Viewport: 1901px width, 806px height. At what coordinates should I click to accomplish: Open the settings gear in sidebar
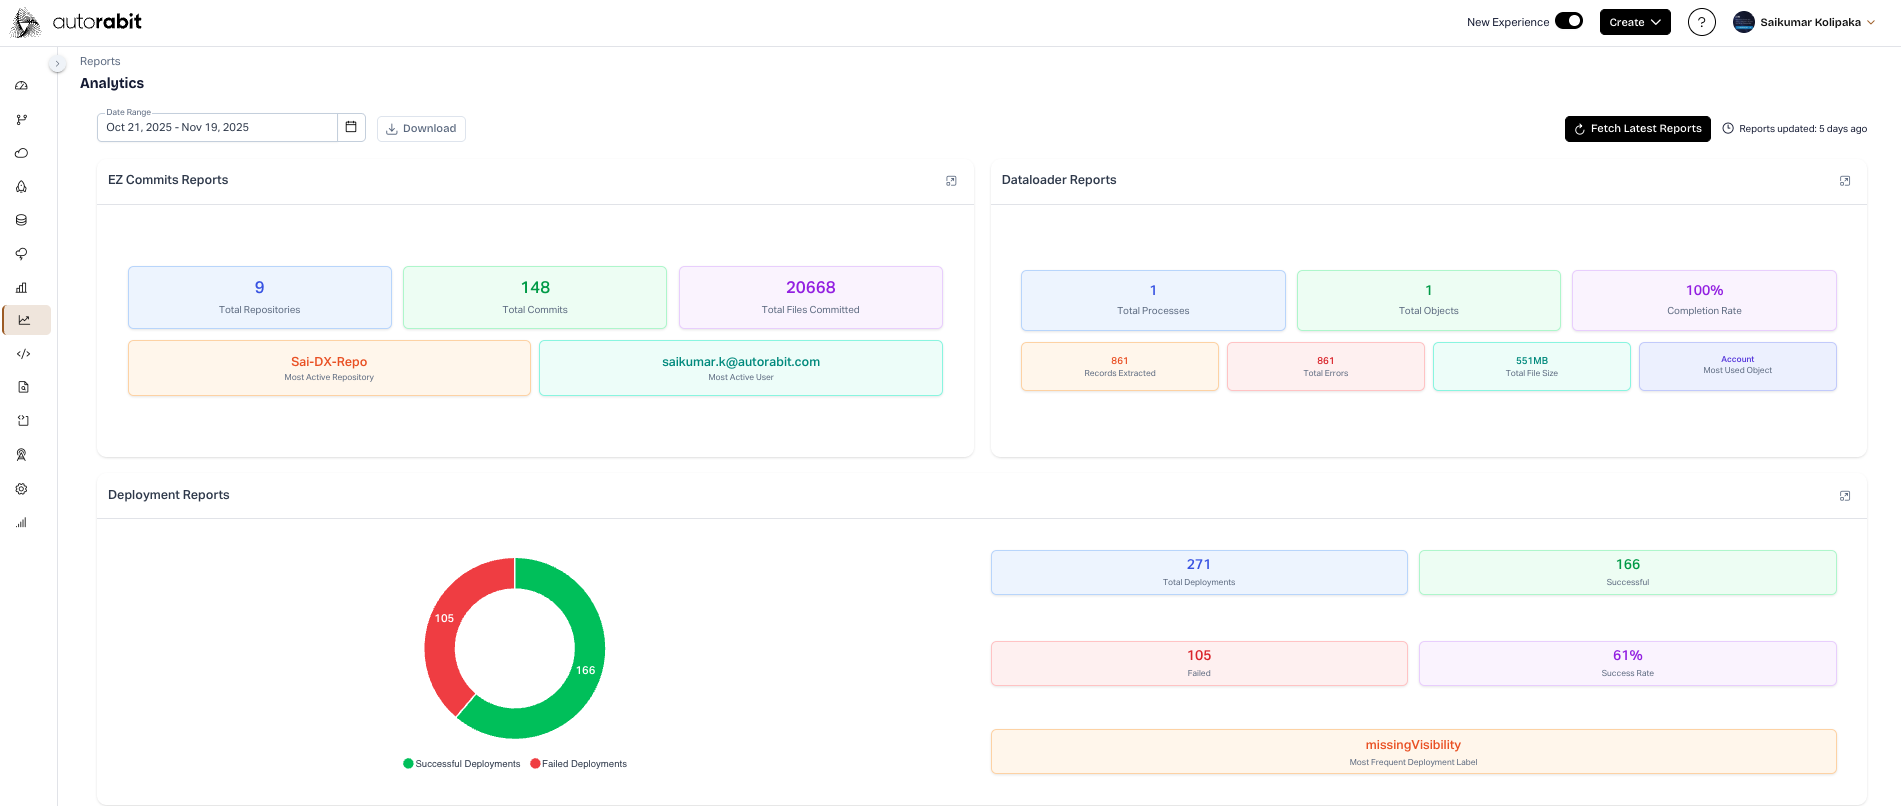[x=21, y=489]
